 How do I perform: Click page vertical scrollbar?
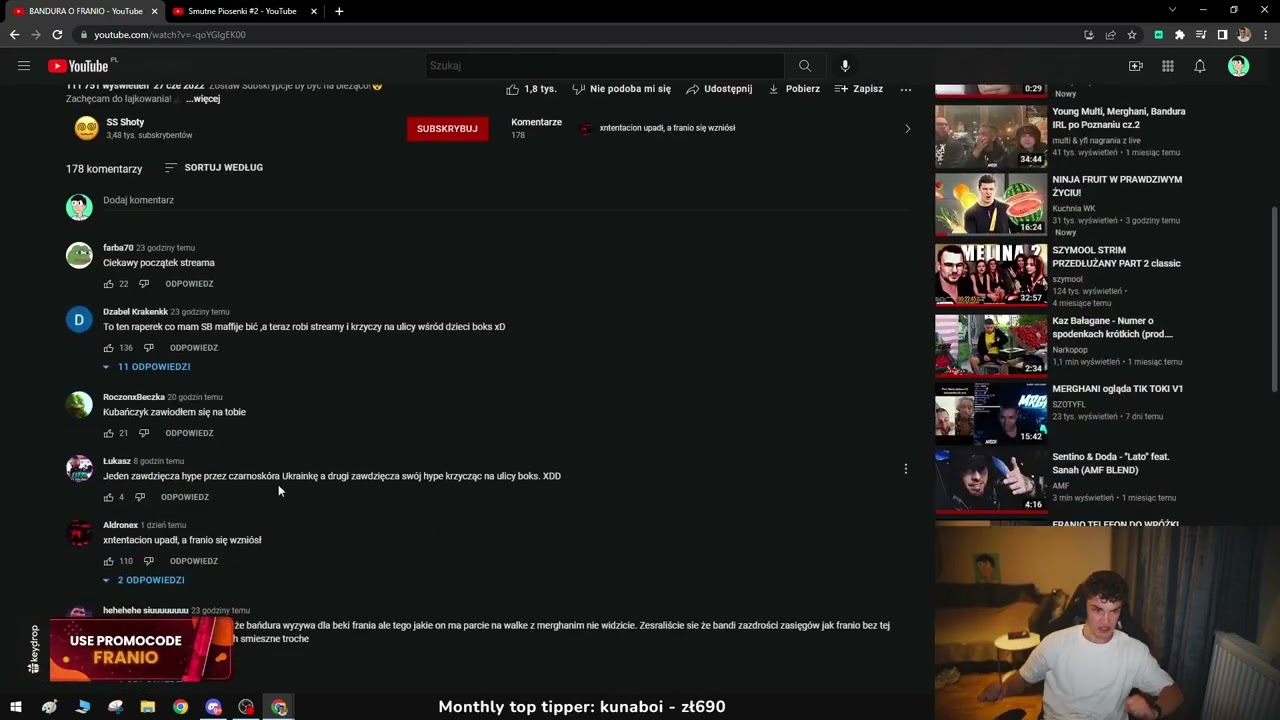(1275, 300)
